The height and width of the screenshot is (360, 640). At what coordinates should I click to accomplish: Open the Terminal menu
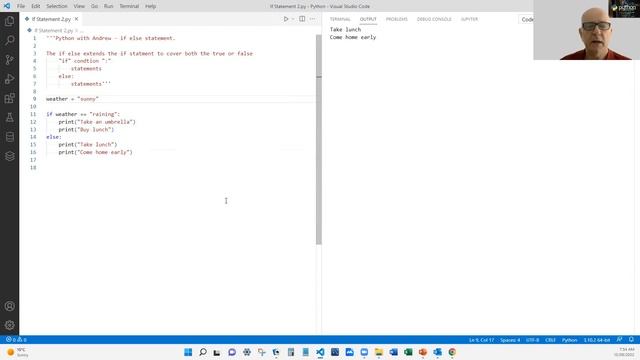[x=129, y=6]
